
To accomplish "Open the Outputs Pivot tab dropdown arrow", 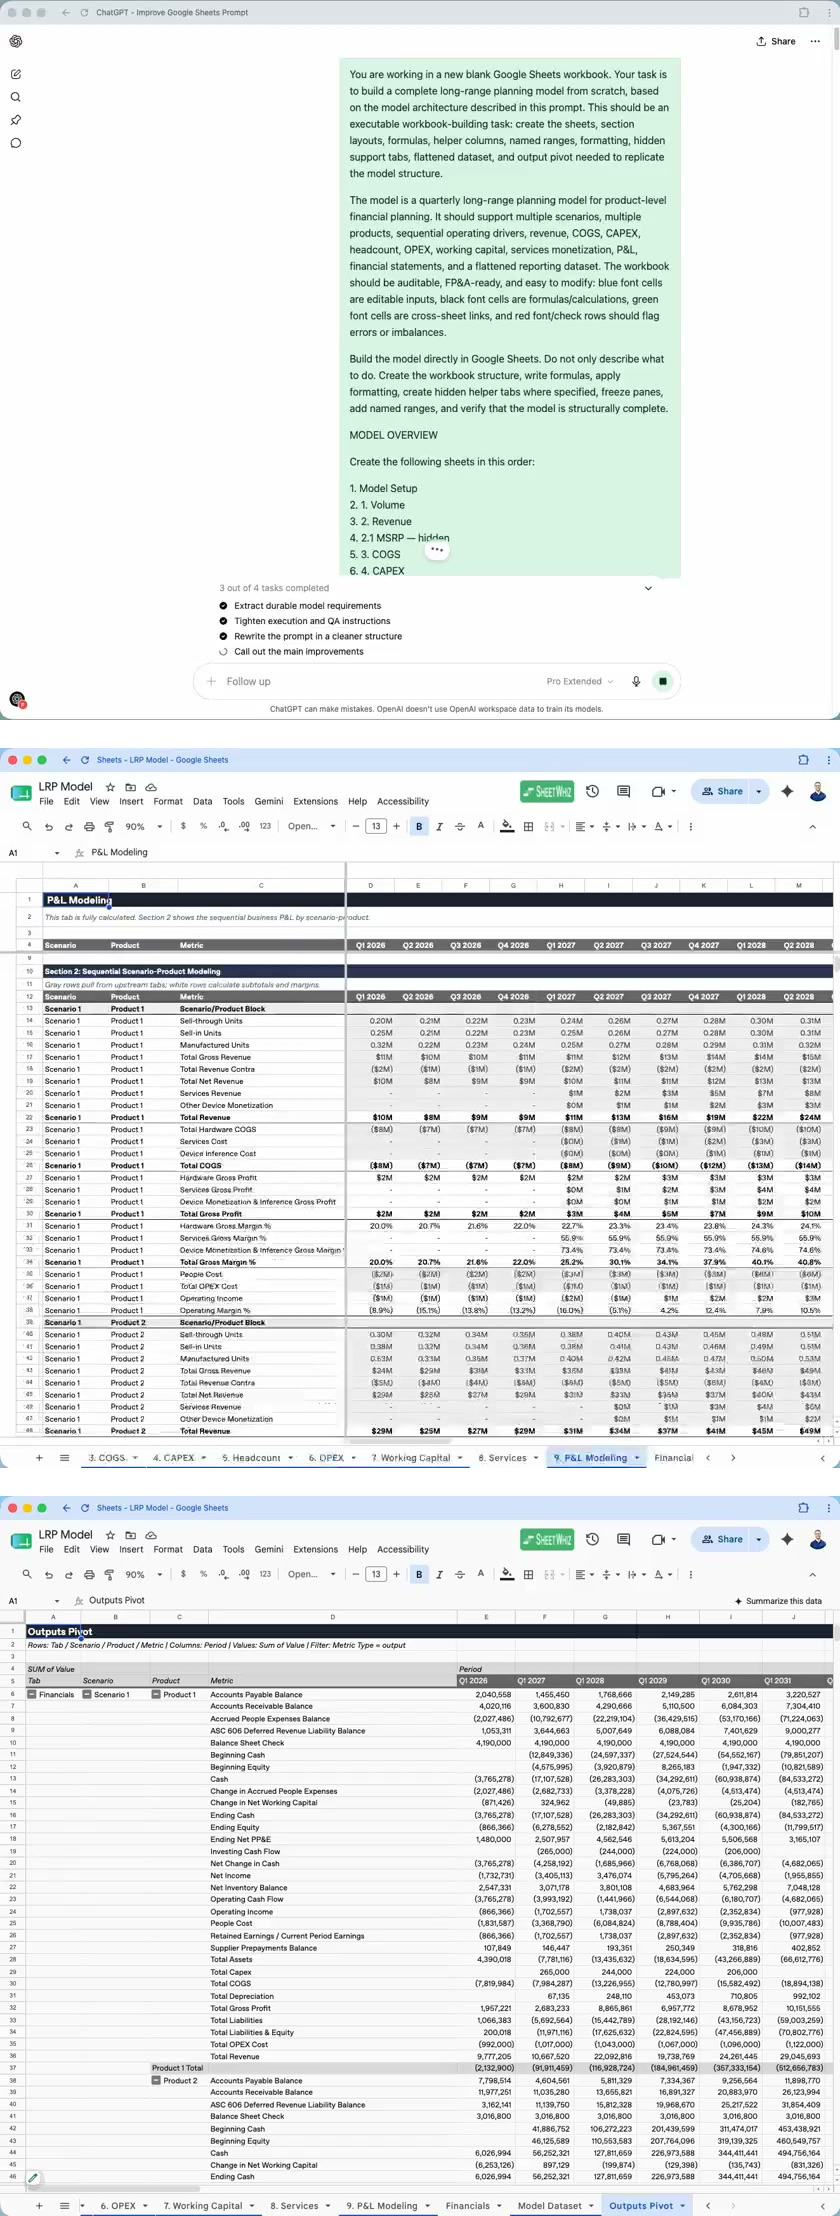I will 684,2206.
